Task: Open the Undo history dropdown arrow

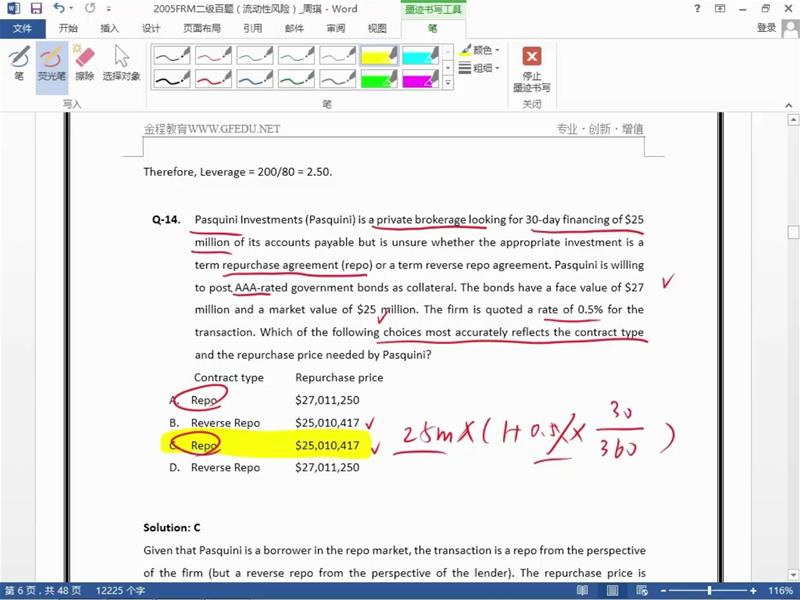Action: 71,9
